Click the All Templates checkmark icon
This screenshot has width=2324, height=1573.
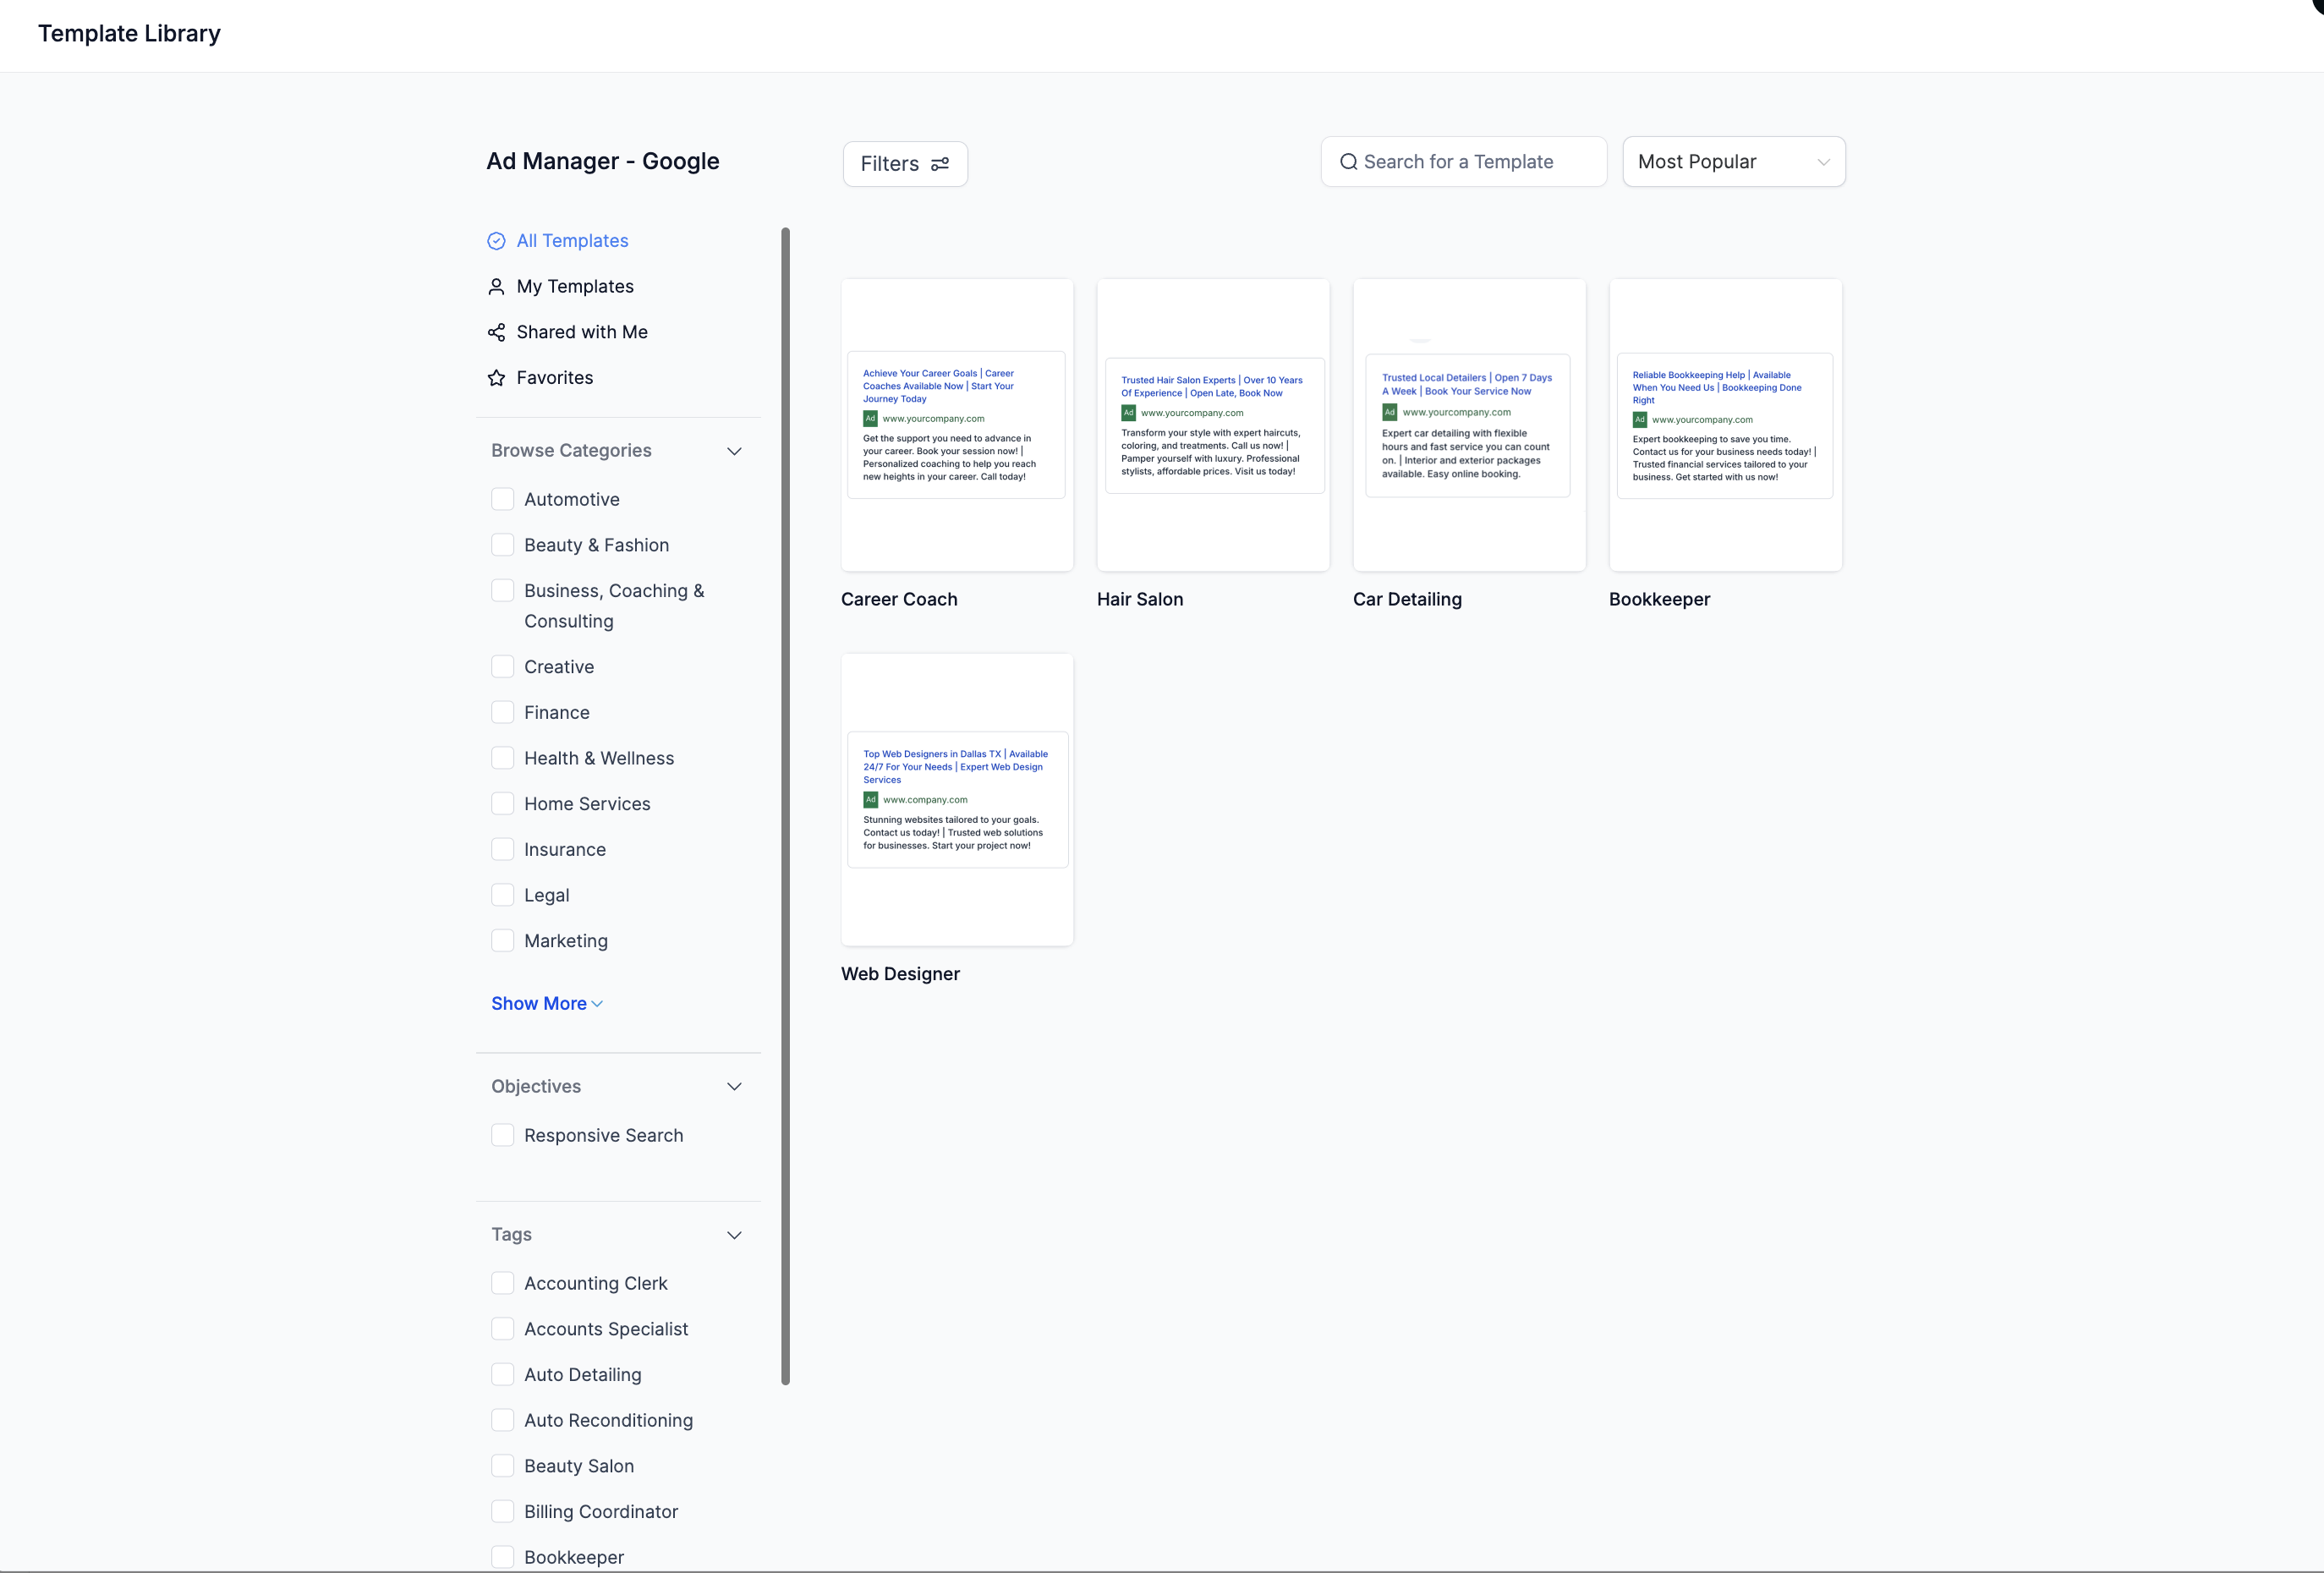pos(496,241)
